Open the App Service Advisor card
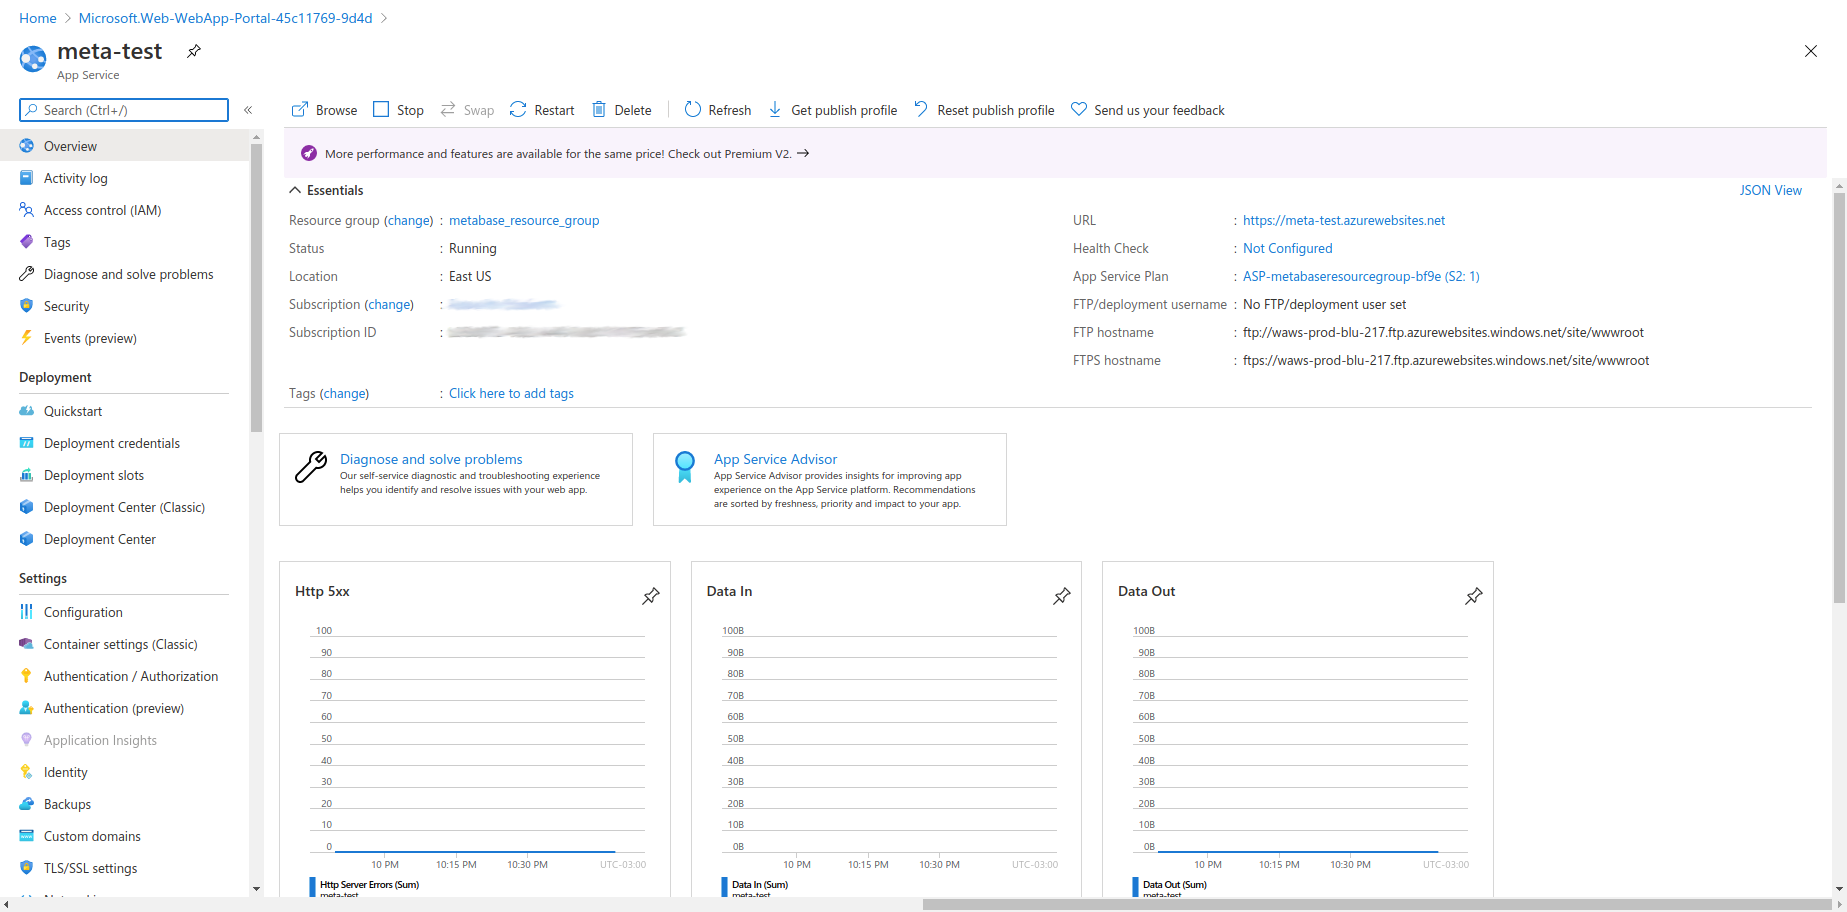Viewport: 1847px width, 912px height. coord(830,479)
